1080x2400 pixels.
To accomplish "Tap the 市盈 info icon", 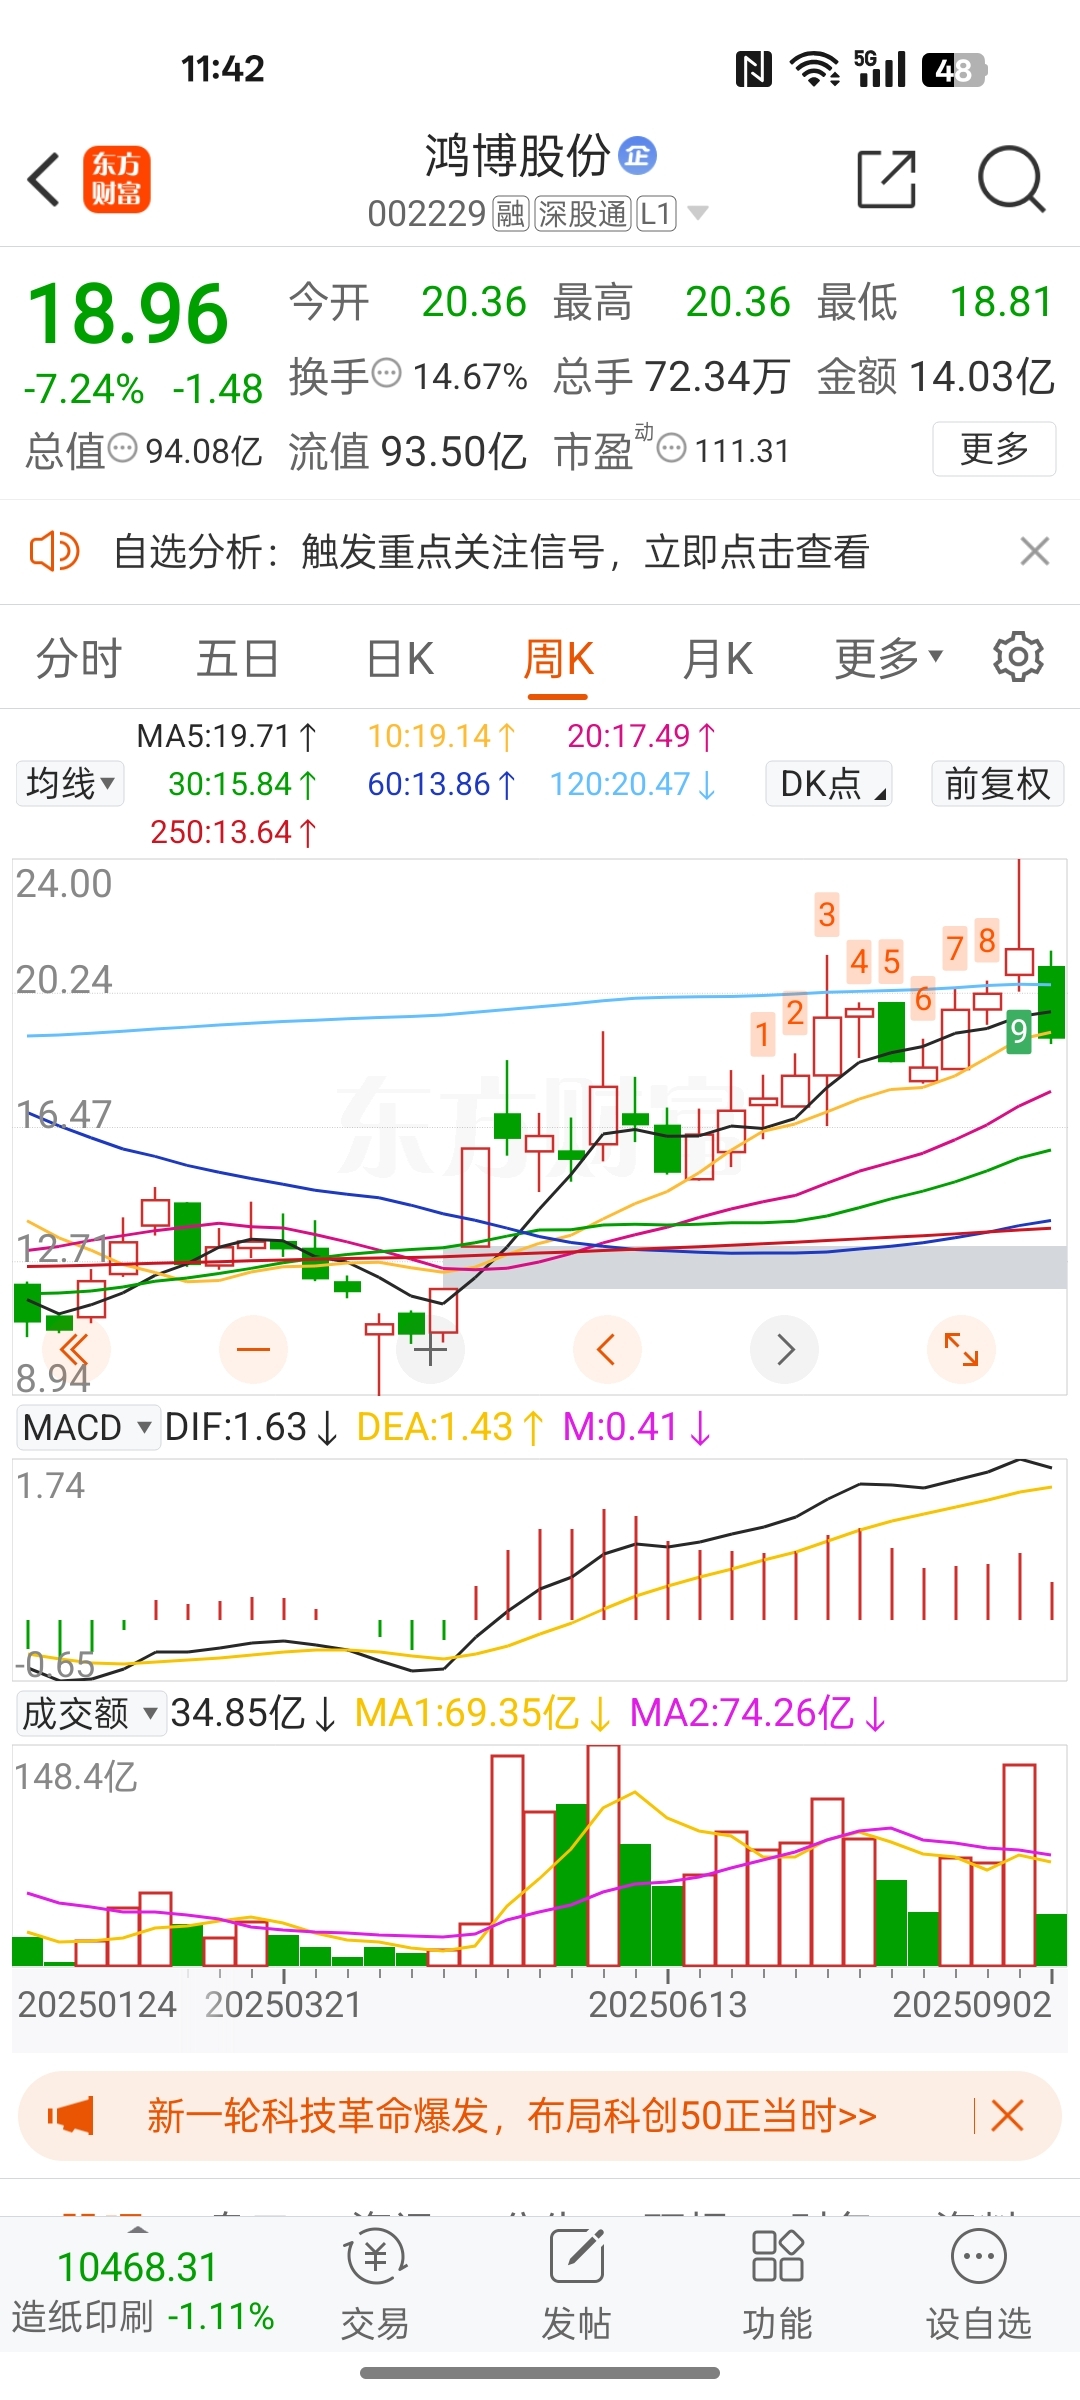I will 672,448.
